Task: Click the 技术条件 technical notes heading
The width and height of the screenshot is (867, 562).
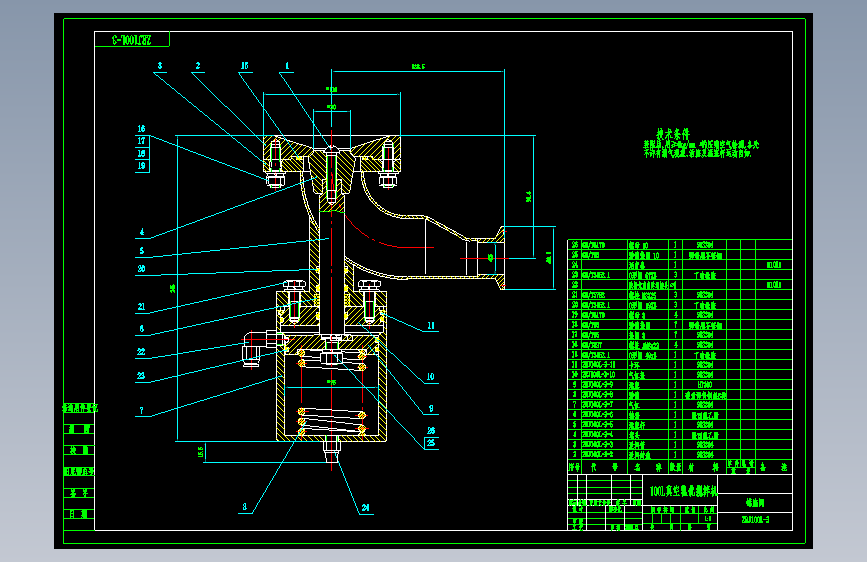Action: (673, 134)
